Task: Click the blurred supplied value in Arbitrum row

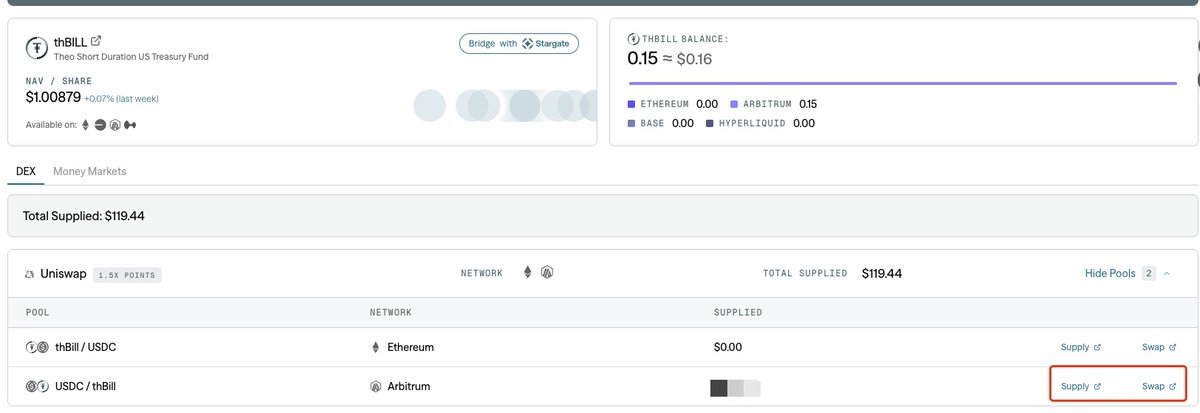Action: tap(735, 387)
